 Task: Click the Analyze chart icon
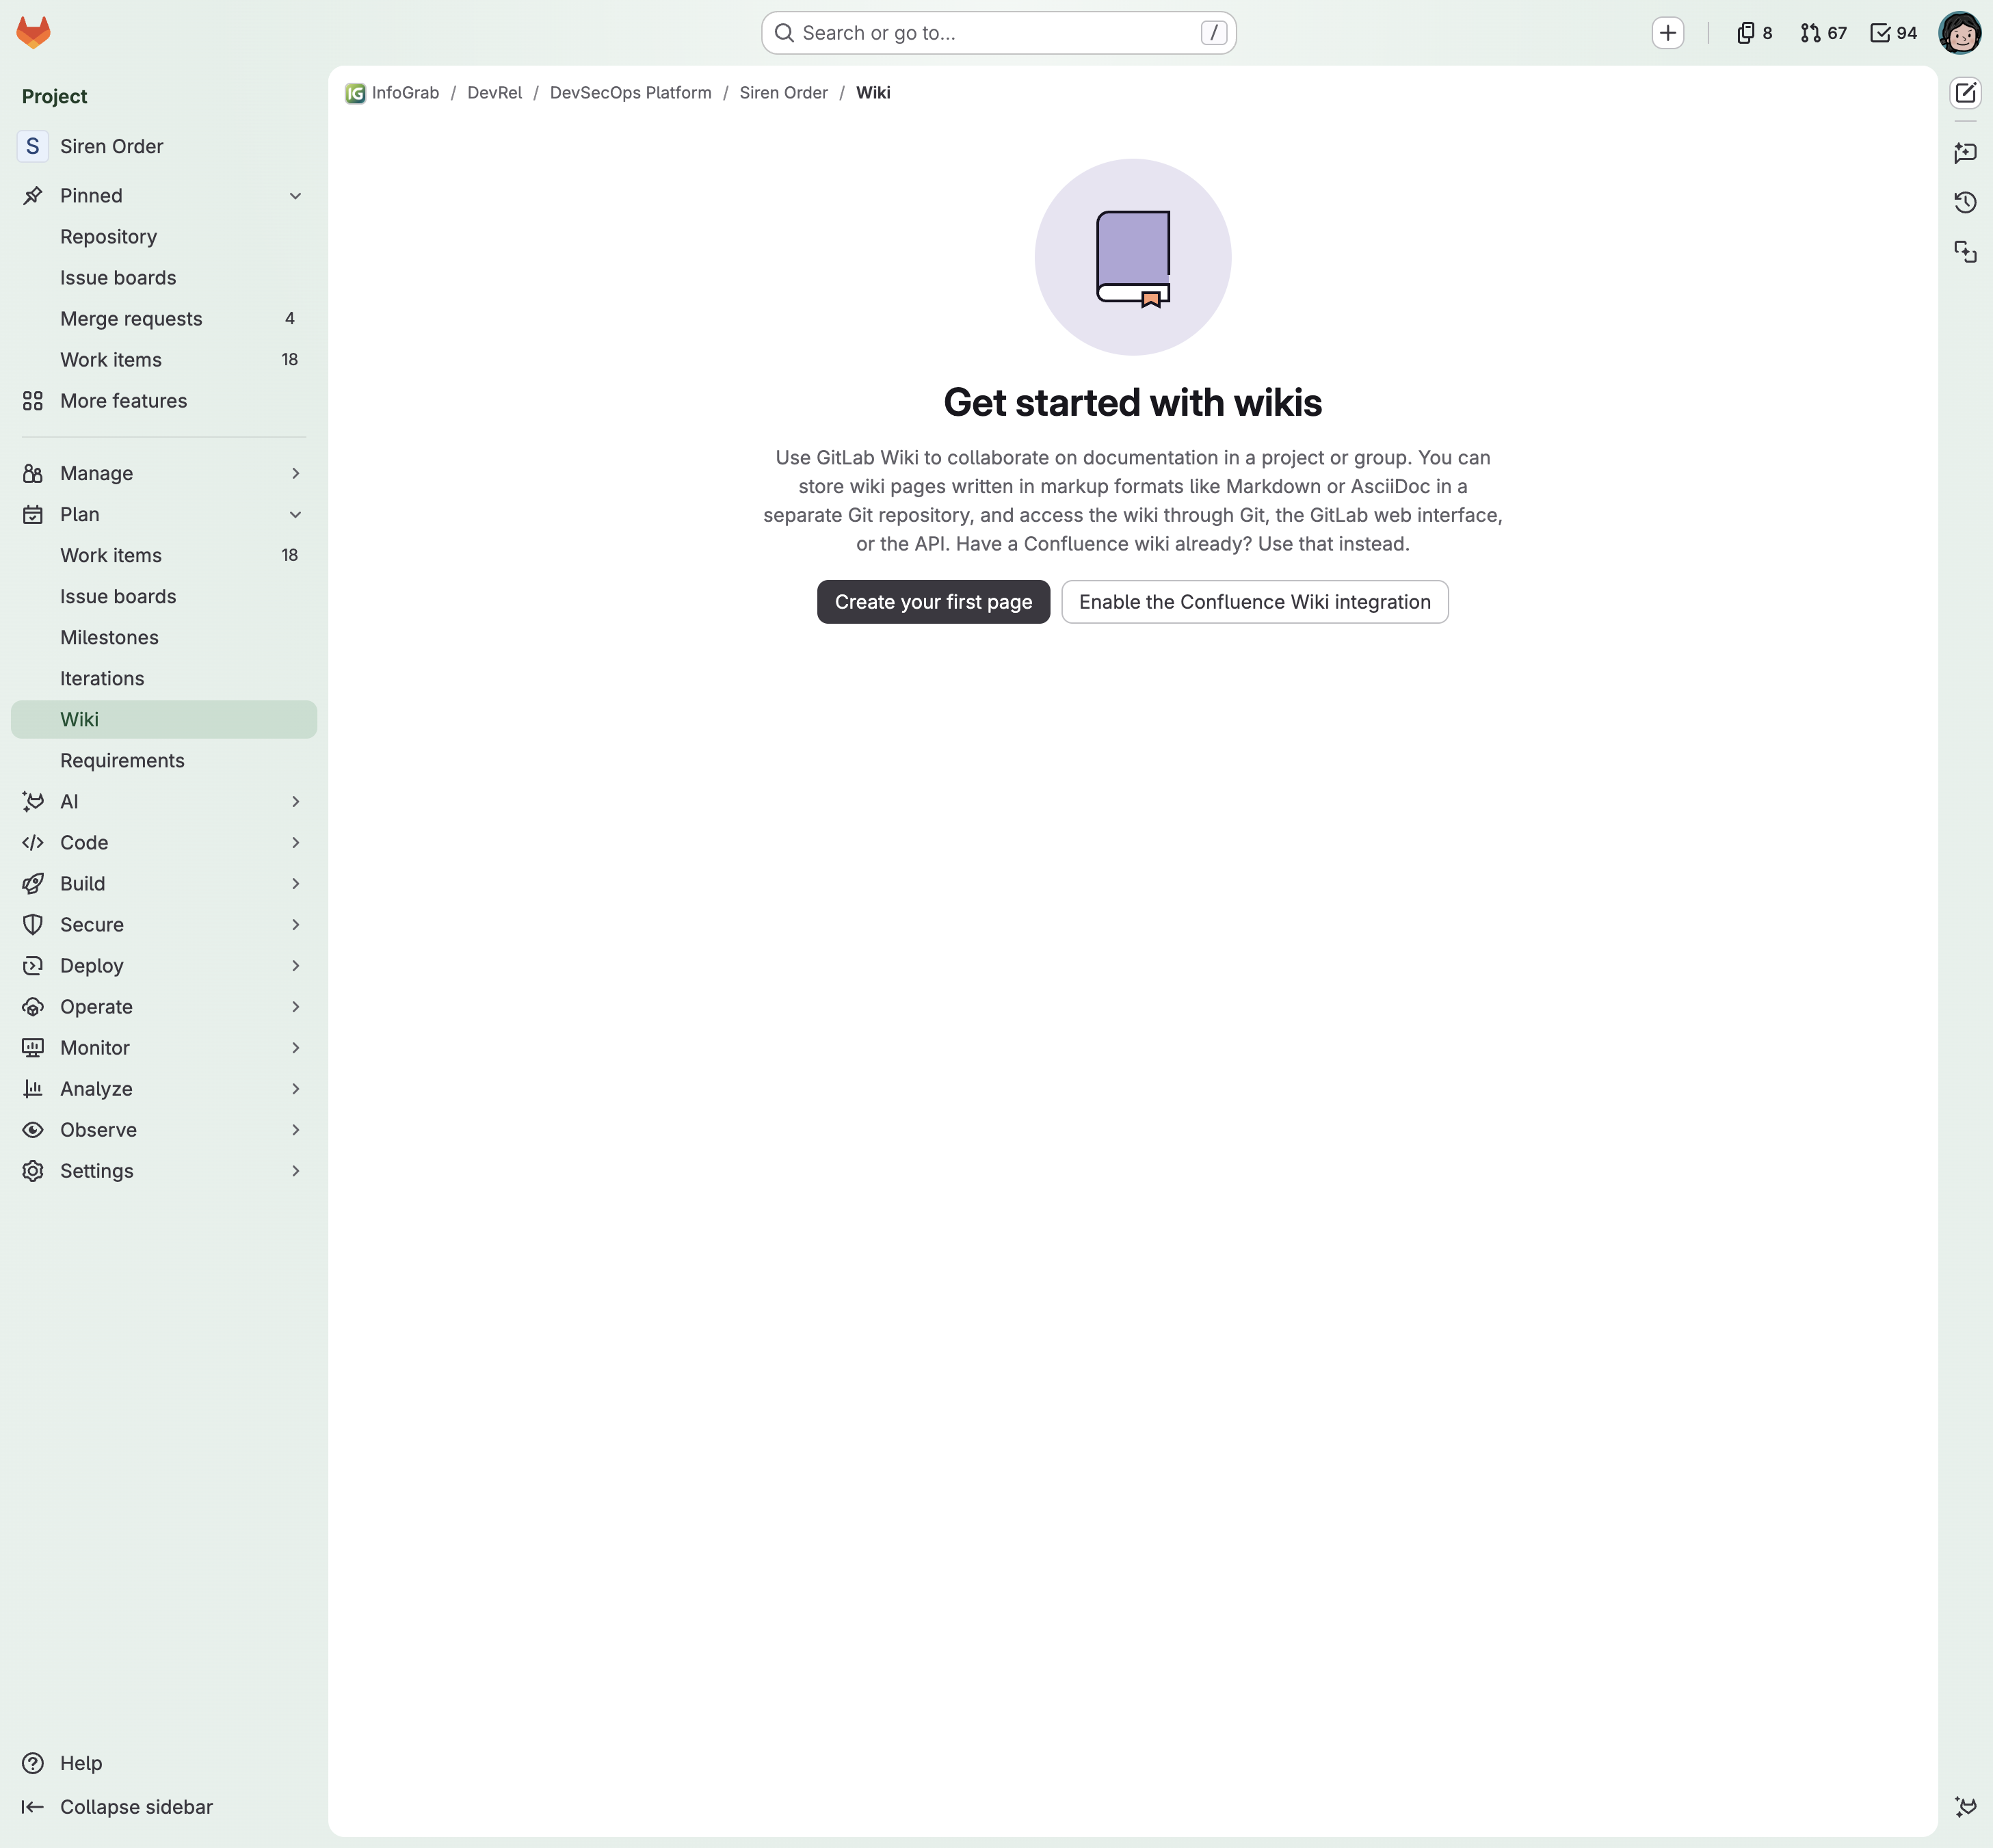click(33, 1088)
